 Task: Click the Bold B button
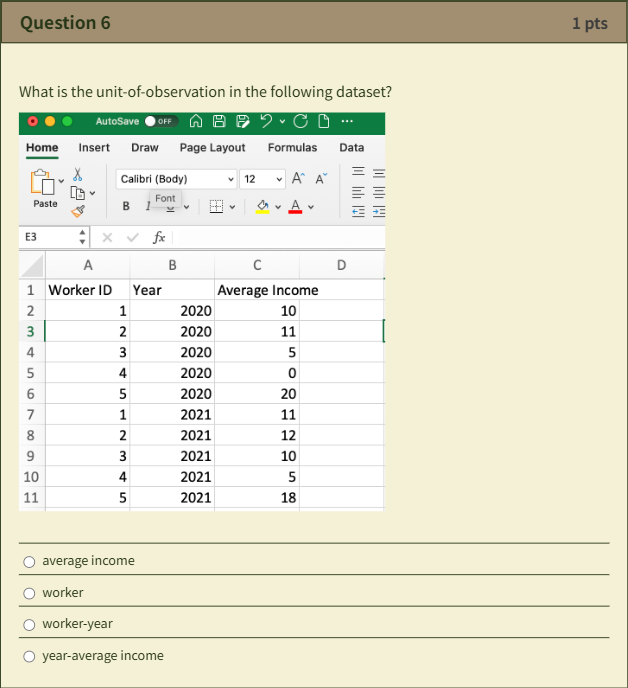(x=126, y=206)
